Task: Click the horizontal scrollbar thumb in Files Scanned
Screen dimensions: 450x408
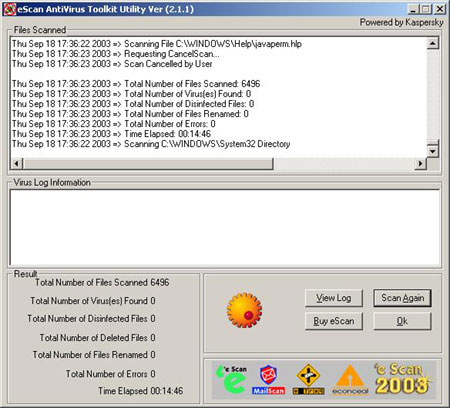Action: [x=148, y=163]
